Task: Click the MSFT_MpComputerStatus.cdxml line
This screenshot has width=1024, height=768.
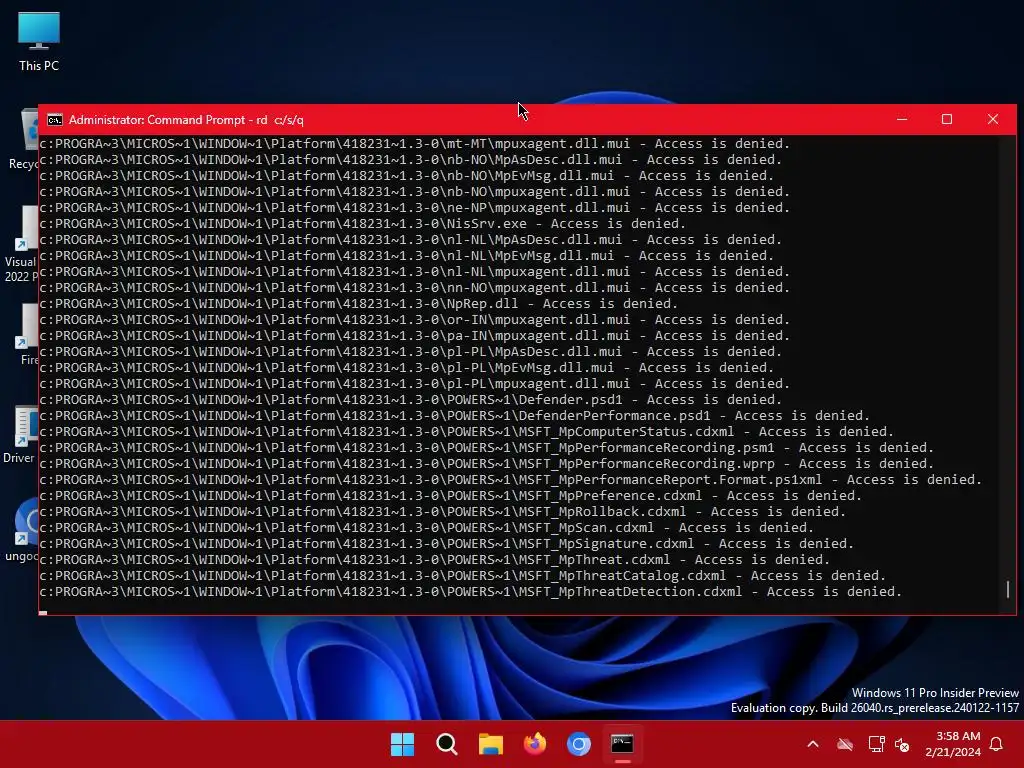Action: coord(466,432)
